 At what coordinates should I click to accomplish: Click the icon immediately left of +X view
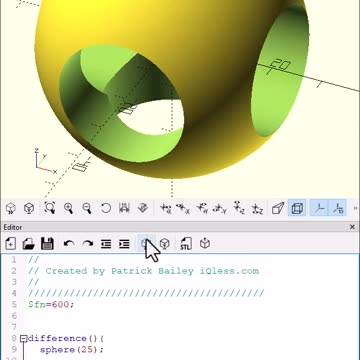pos(143,209)
